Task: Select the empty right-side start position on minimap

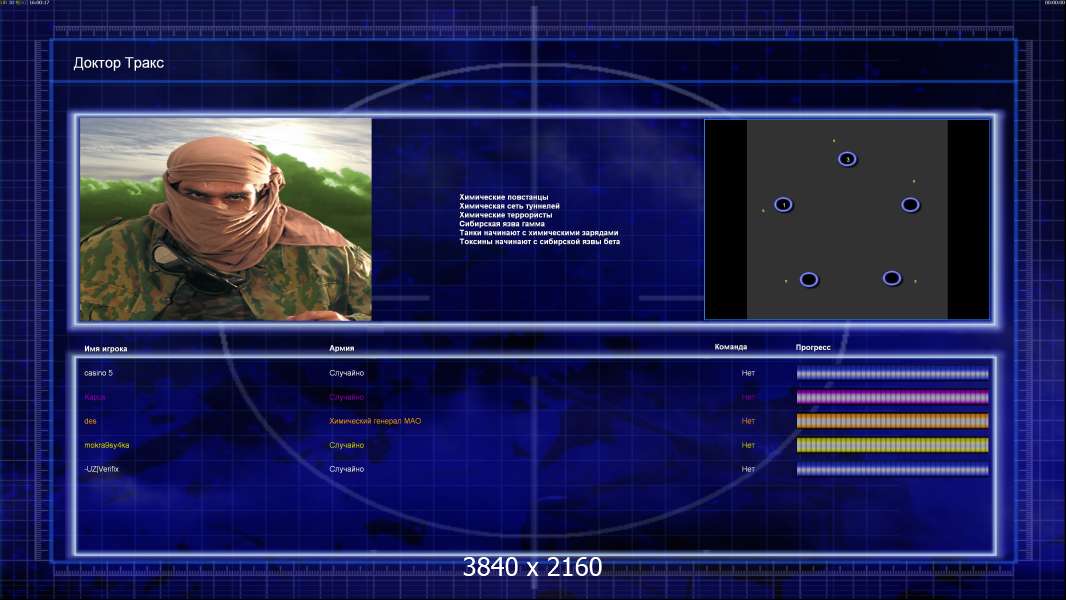Action: (x=910, y=205)
